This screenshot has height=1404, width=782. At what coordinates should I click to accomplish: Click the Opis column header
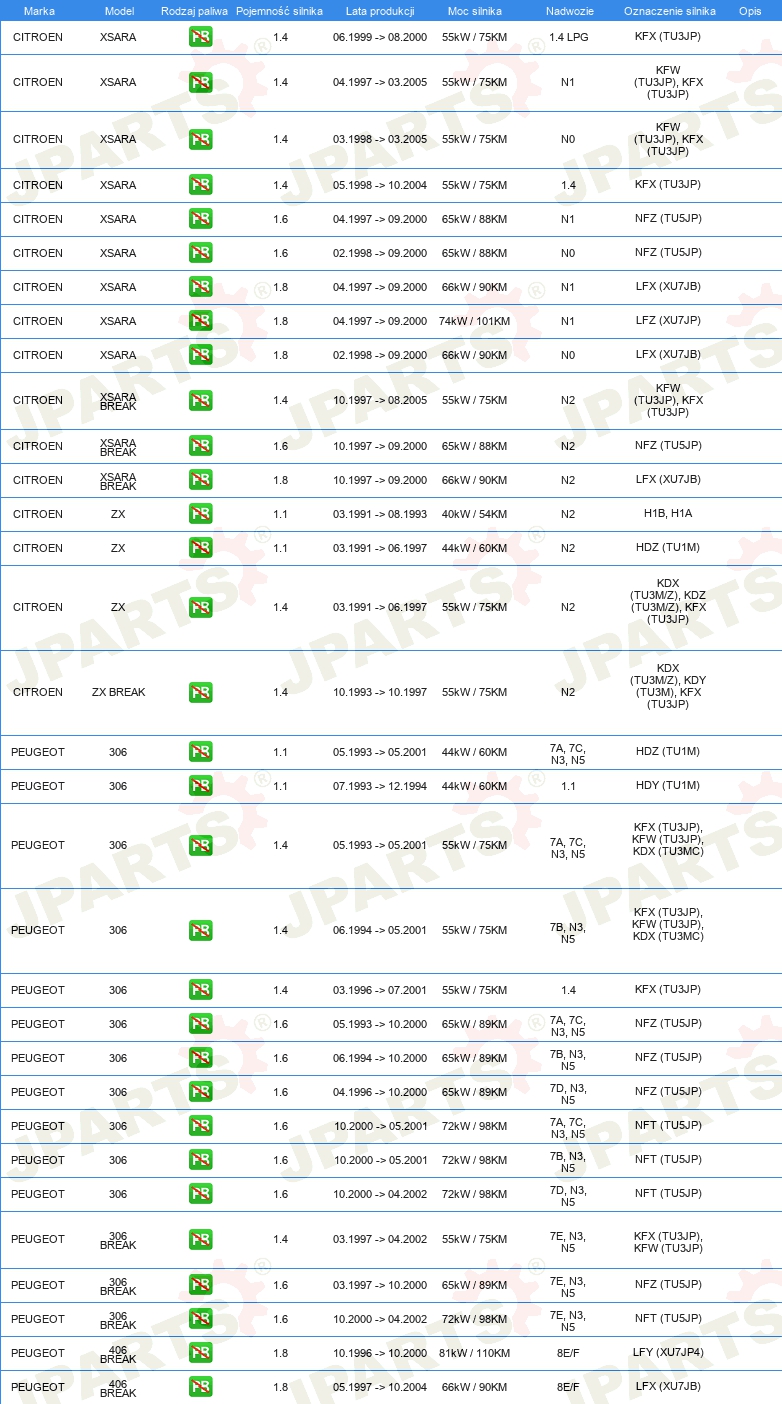click(750, 11)
